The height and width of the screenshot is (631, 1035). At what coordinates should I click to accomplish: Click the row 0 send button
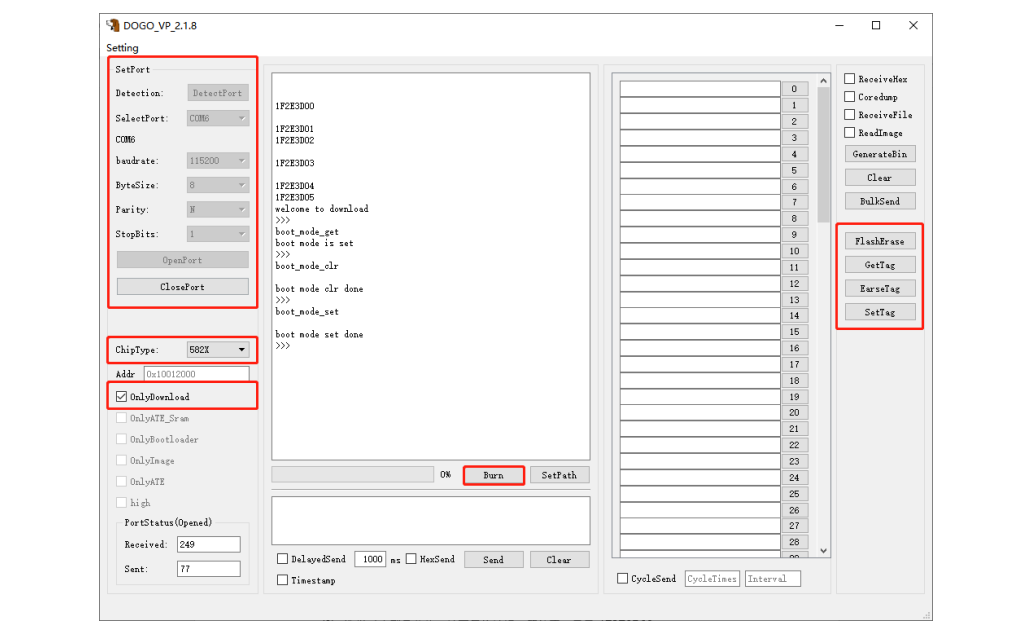click(795, 88)
